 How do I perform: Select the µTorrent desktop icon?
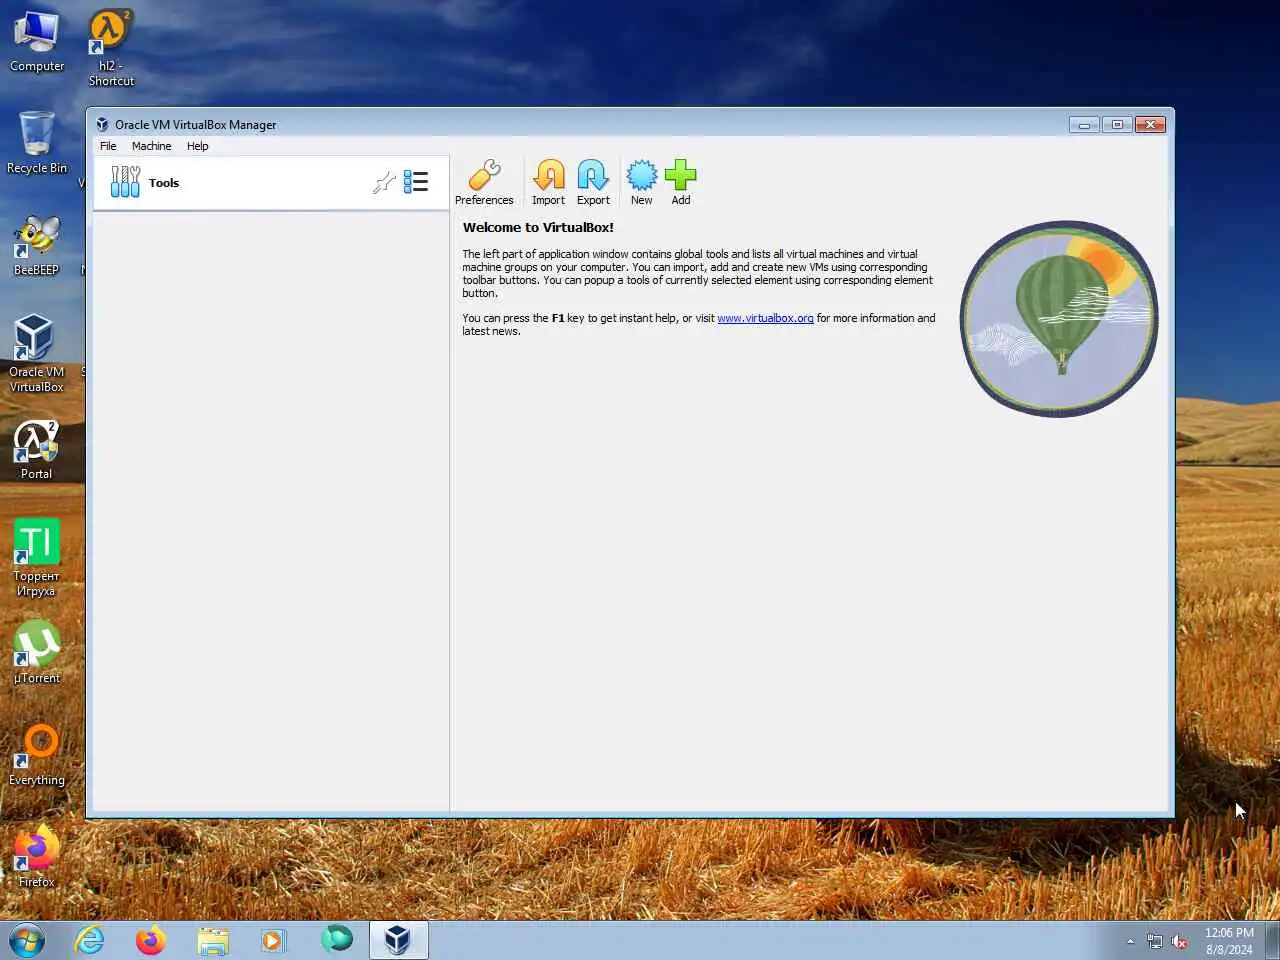37,652
